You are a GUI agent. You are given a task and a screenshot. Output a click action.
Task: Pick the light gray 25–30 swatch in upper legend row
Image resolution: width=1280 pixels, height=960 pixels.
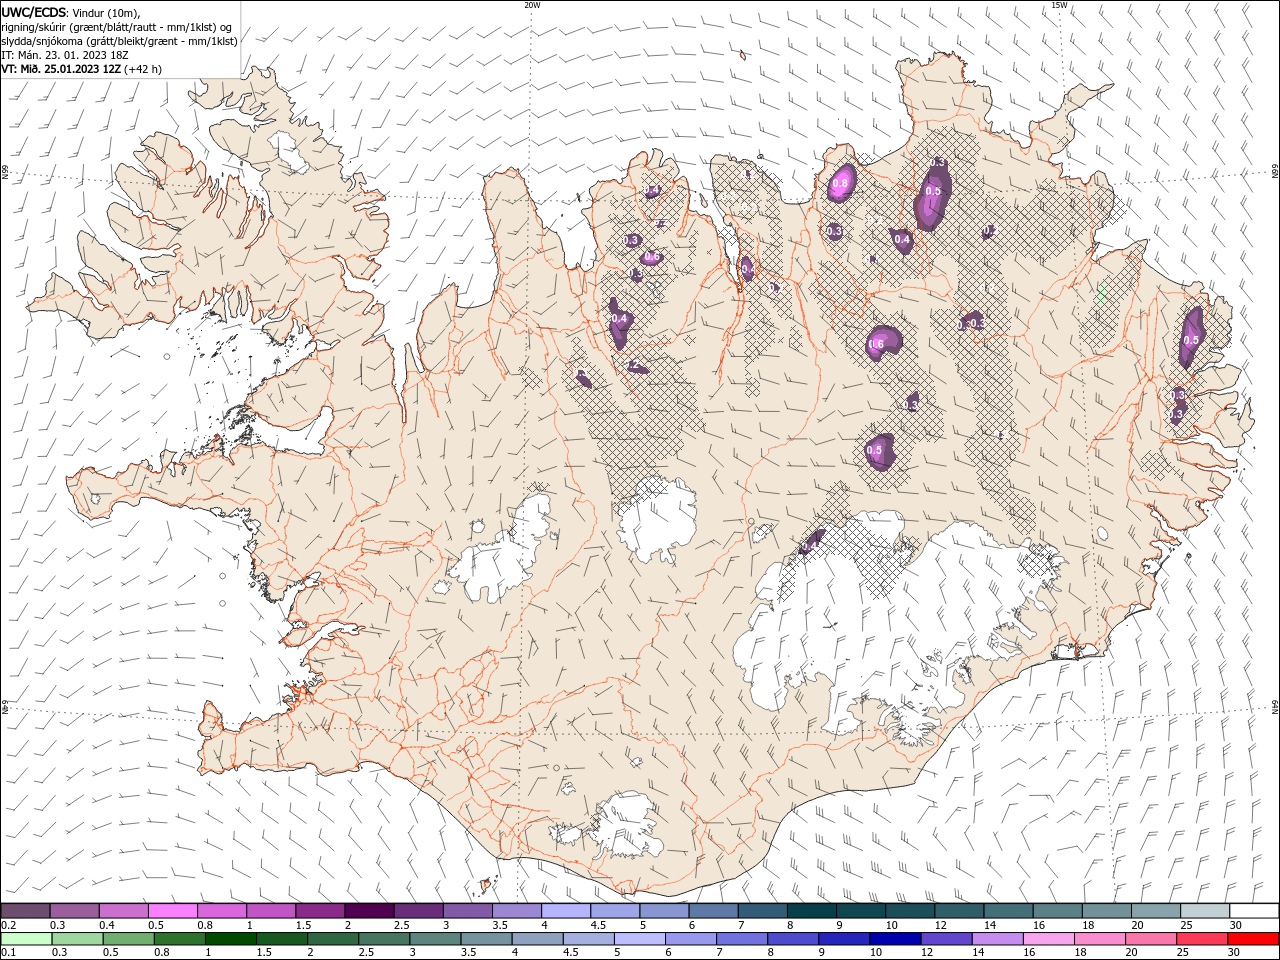(x=1205, y=911)
